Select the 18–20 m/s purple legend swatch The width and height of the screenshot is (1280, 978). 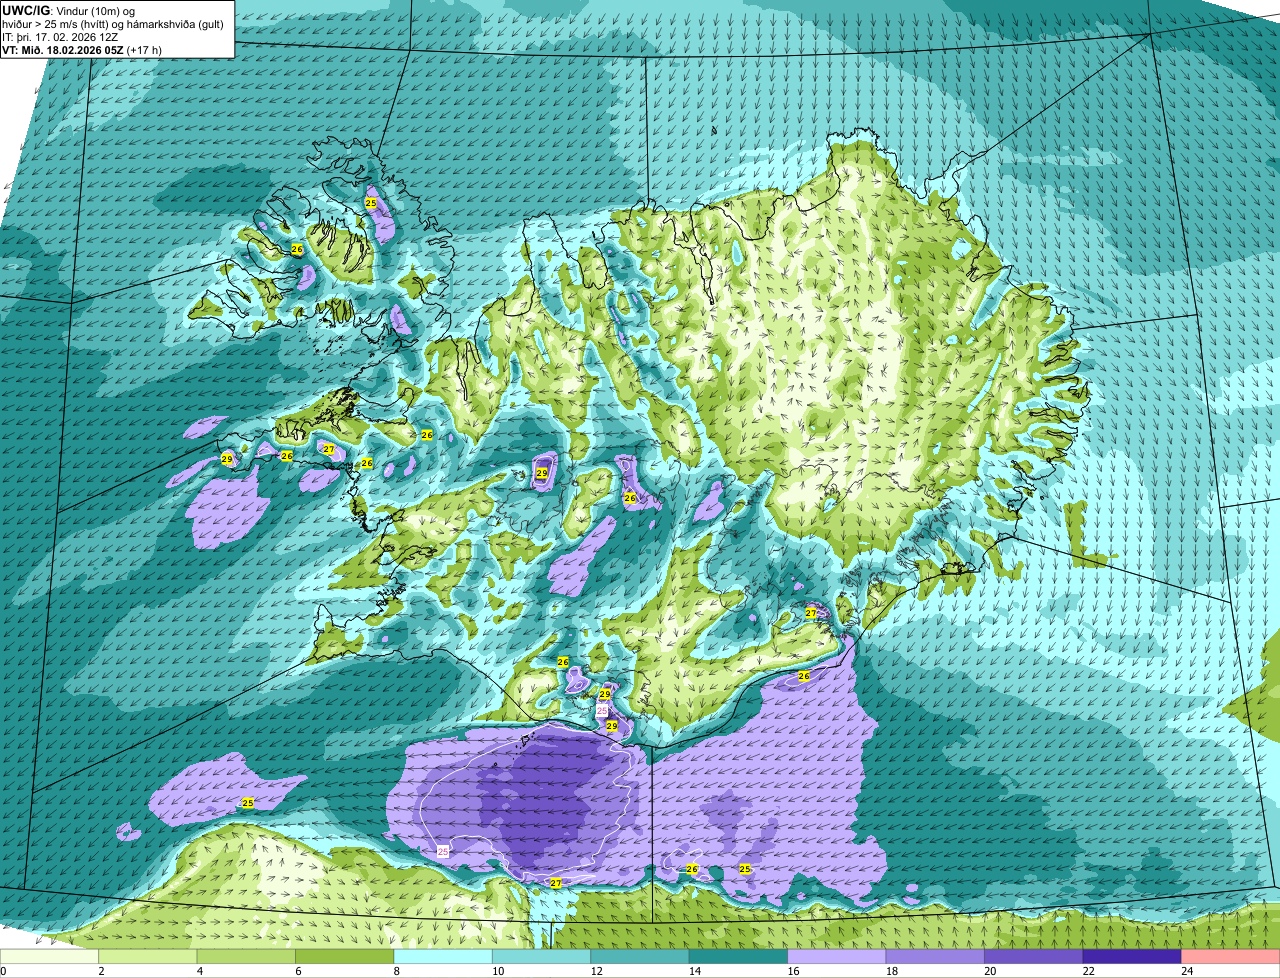[936, 957]
